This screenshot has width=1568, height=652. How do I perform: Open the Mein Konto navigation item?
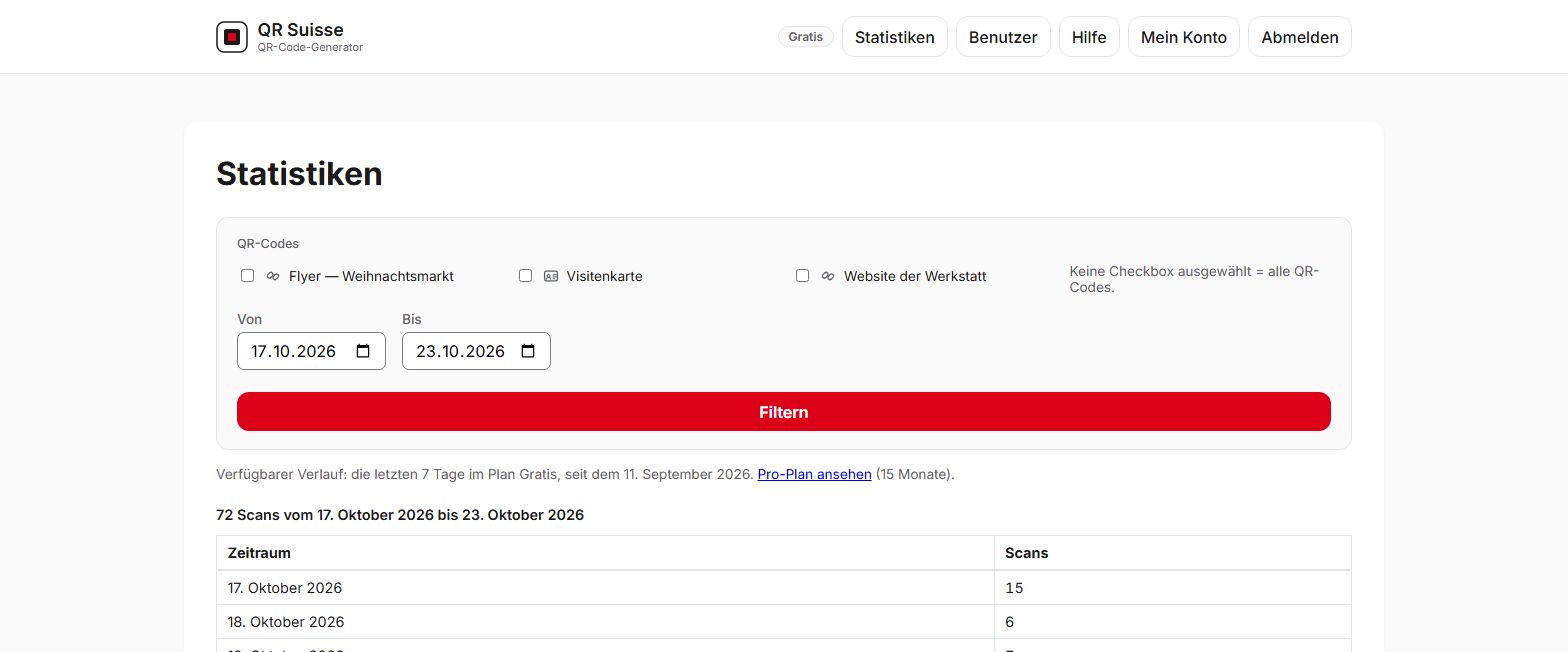(x=1184, y=37)
